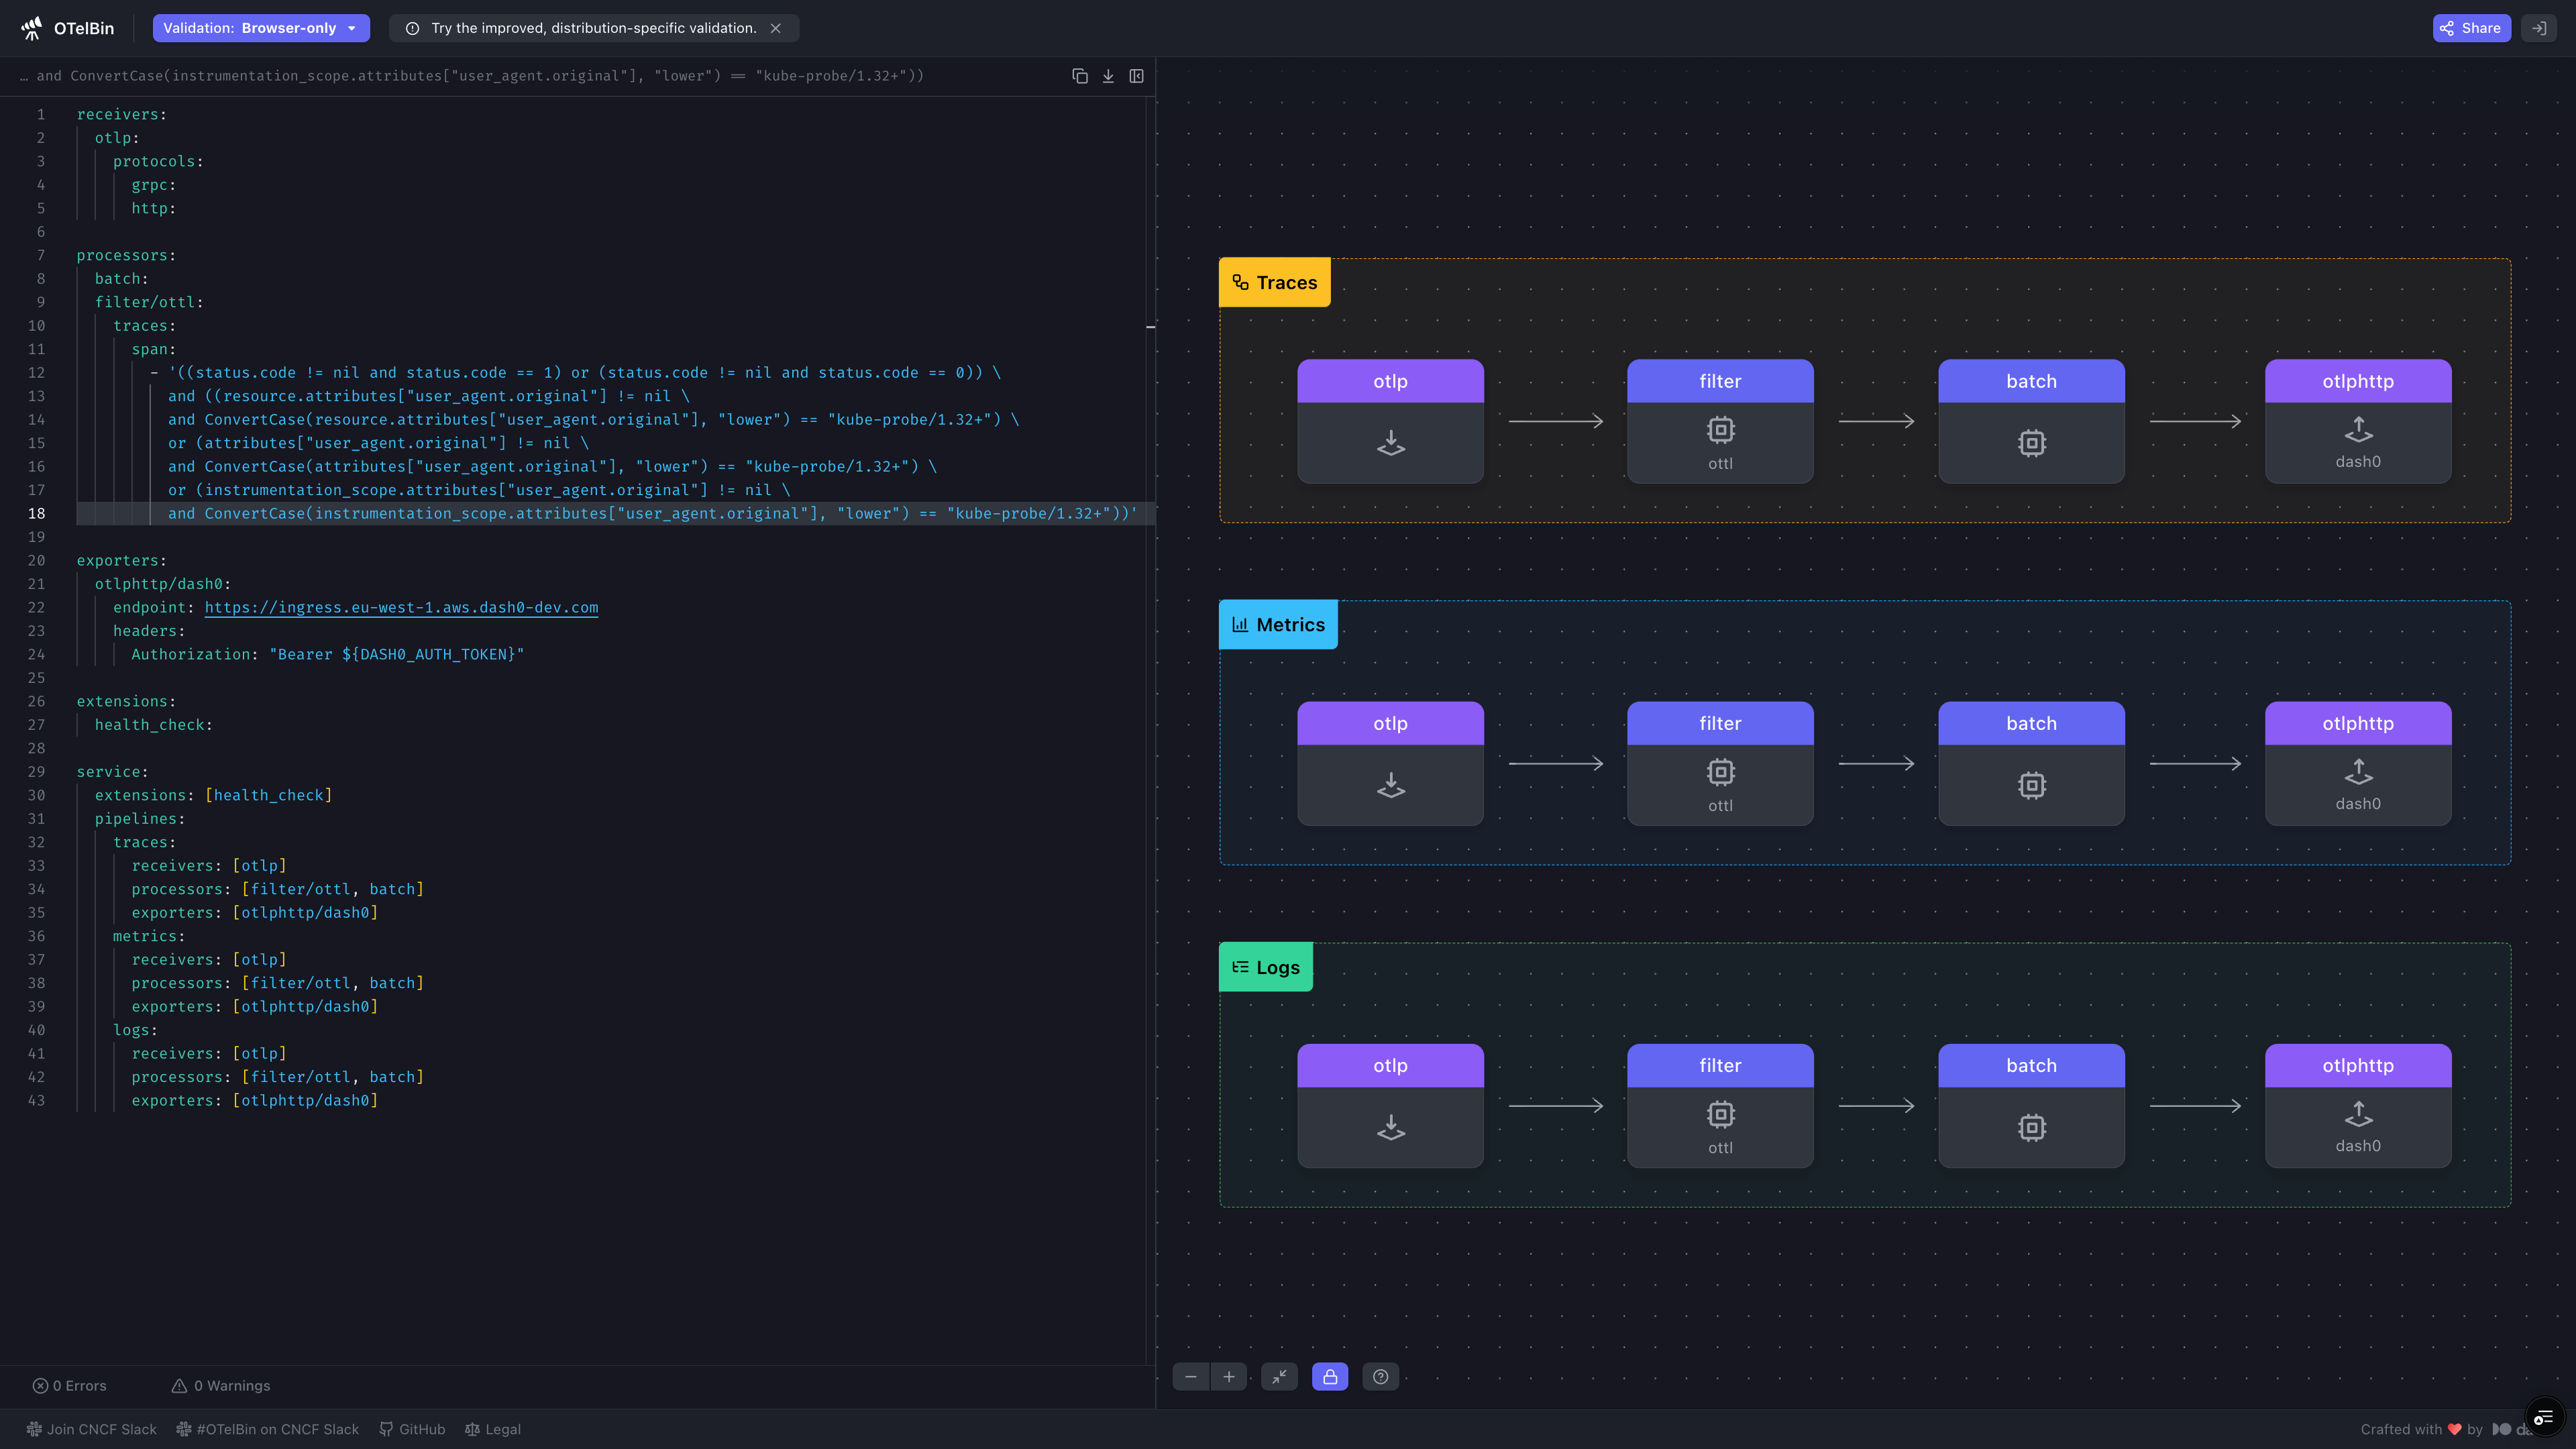Select the Metrics pipeline label
The height and width of the screenshot is (1449, 2576).
point(1278,625)
